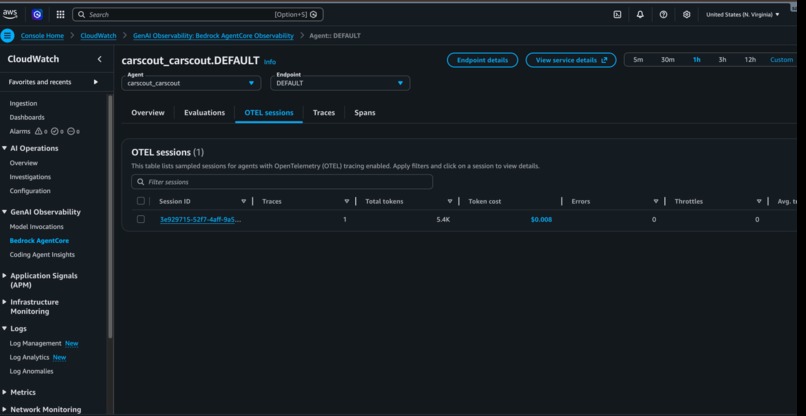Viewport: 806px width, 416px height.
Task: Switch to the Spans tab
Action: [x=365, y=113]
